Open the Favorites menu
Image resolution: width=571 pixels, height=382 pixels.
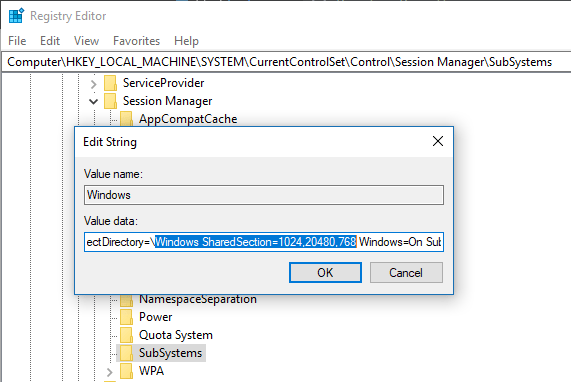[x=137, y=41]
